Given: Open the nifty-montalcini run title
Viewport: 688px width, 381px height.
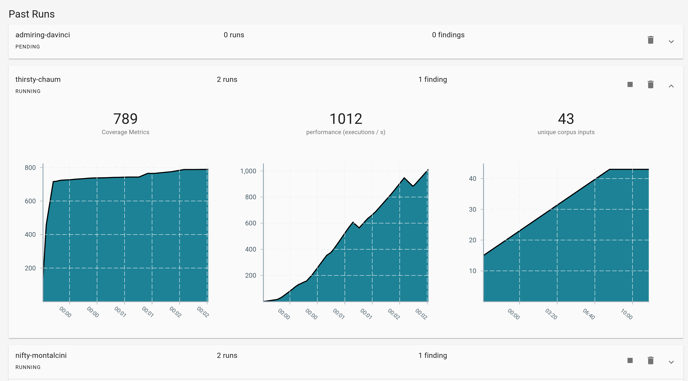Looking at the screenshot, I should pyautogui.click(x=41, y=355).
